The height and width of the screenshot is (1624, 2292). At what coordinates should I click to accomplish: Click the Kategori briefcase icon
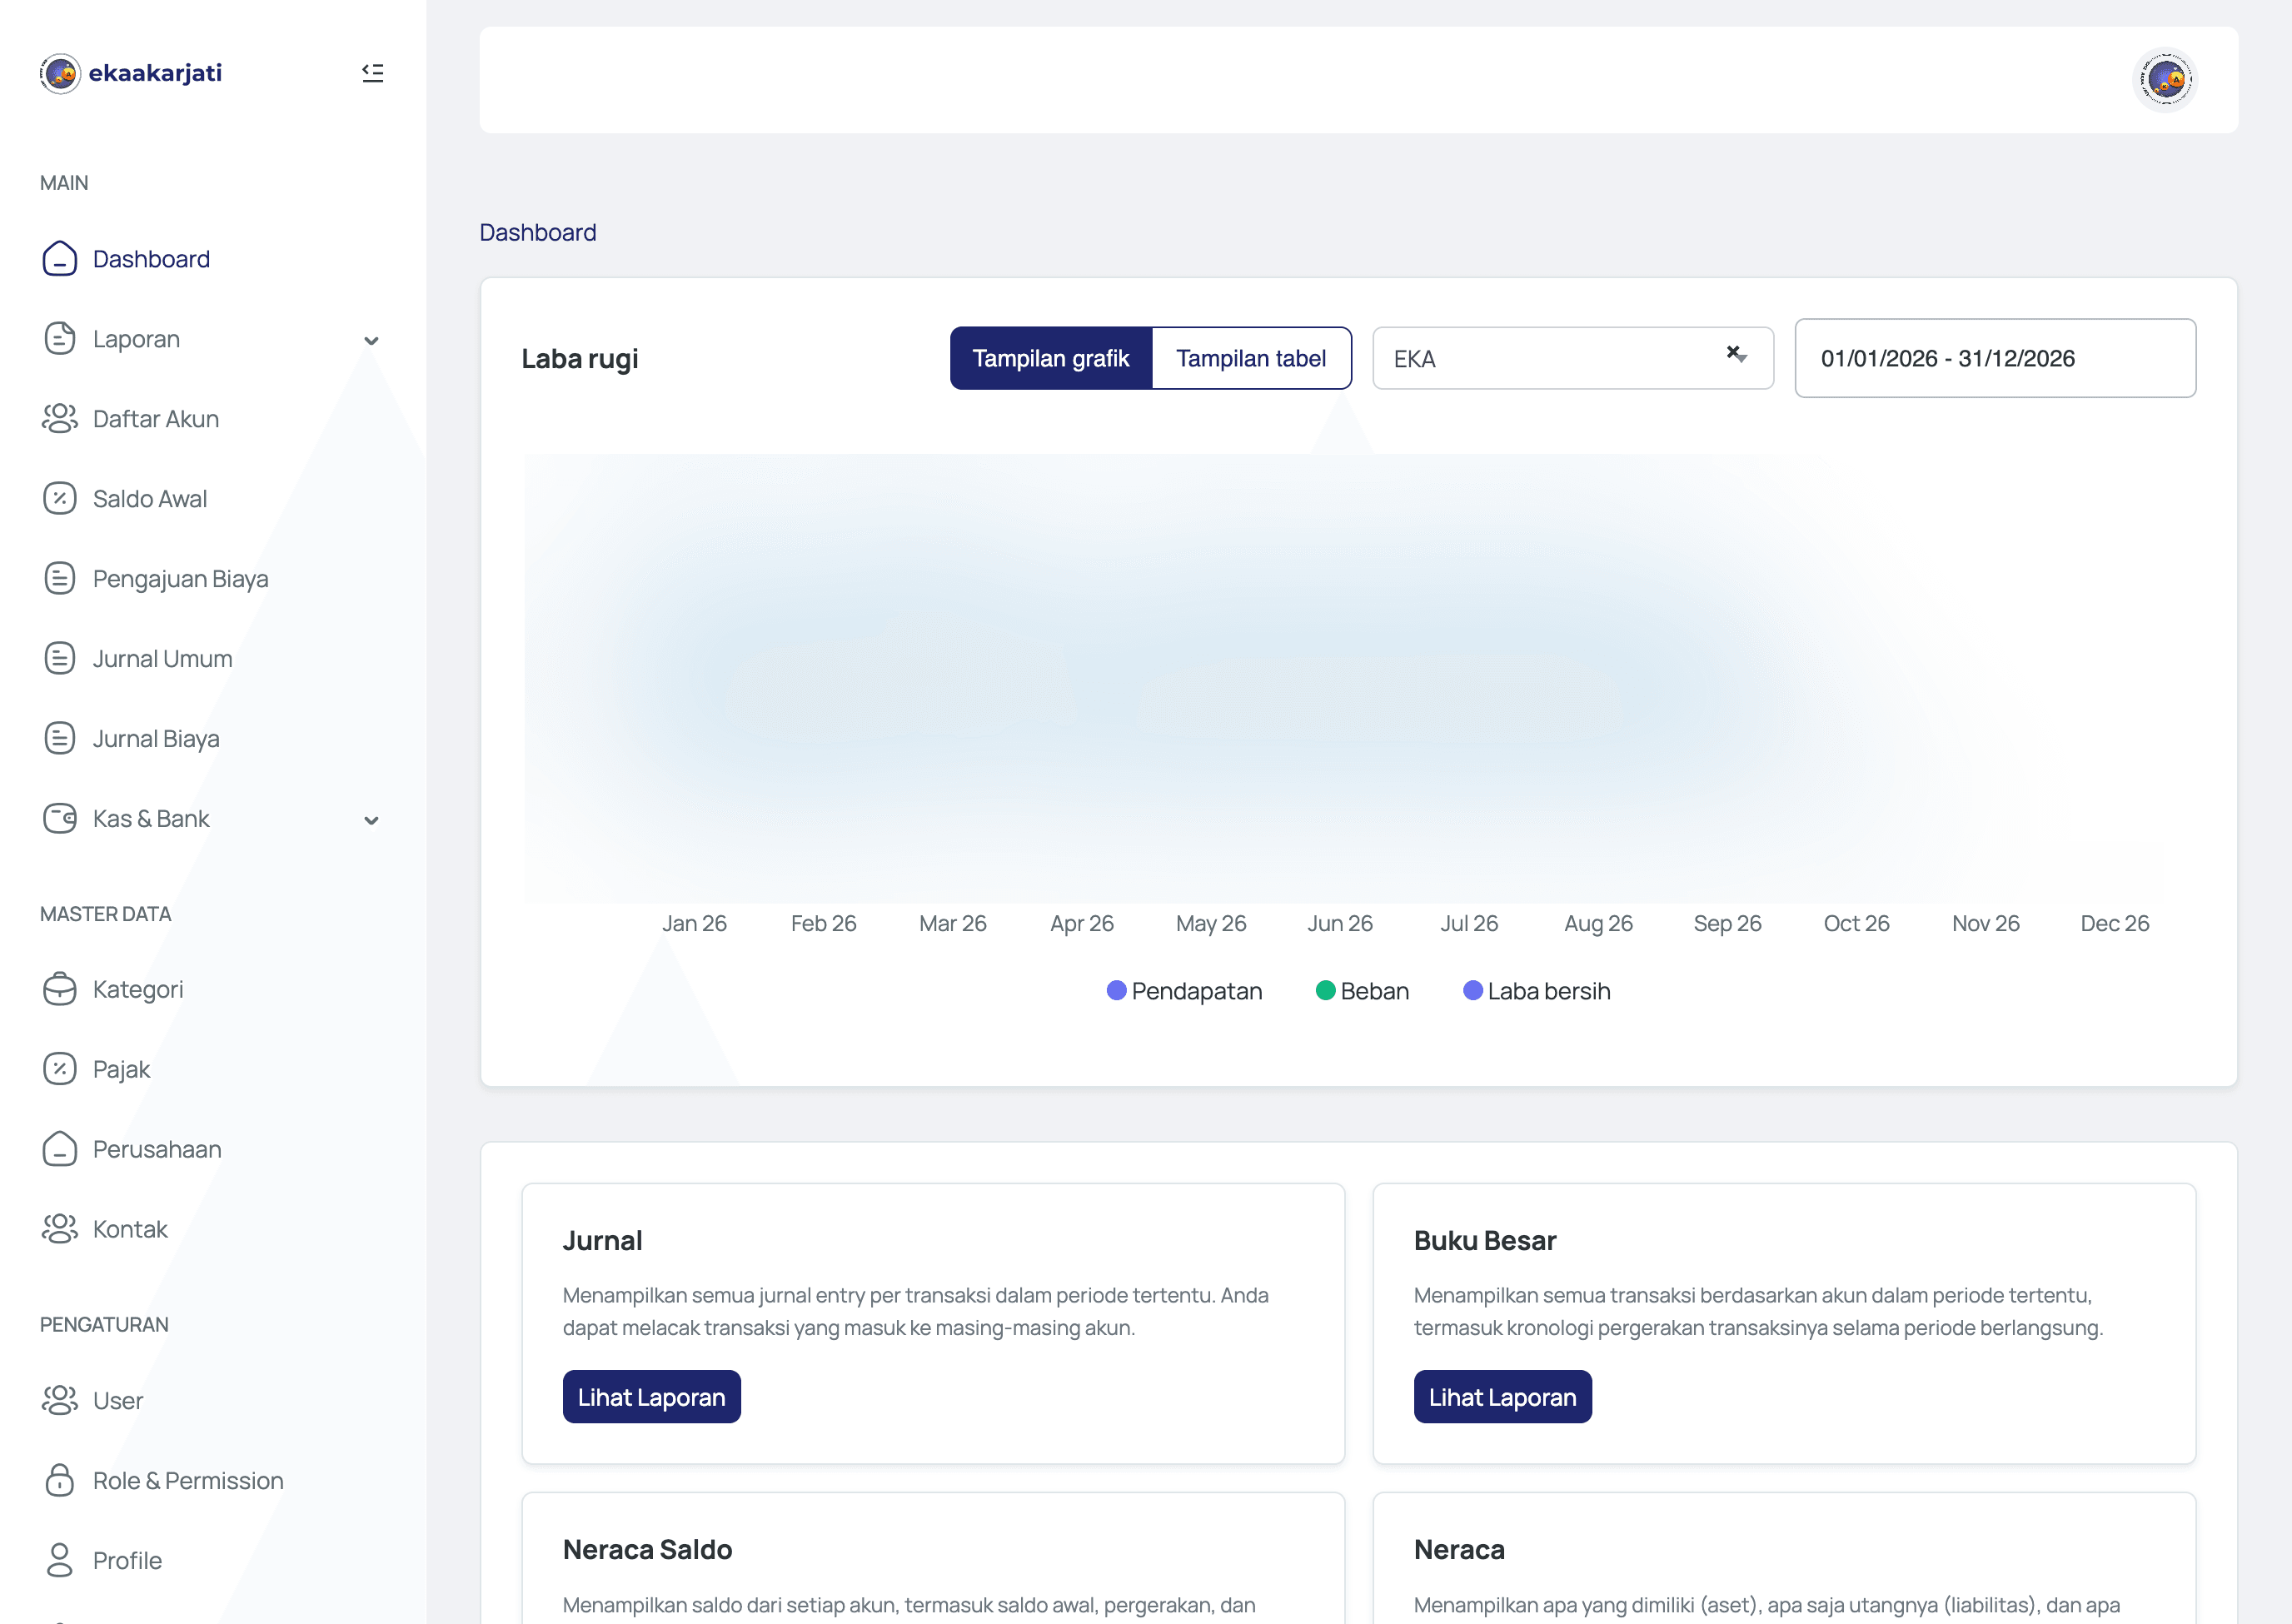coord(60,989)
